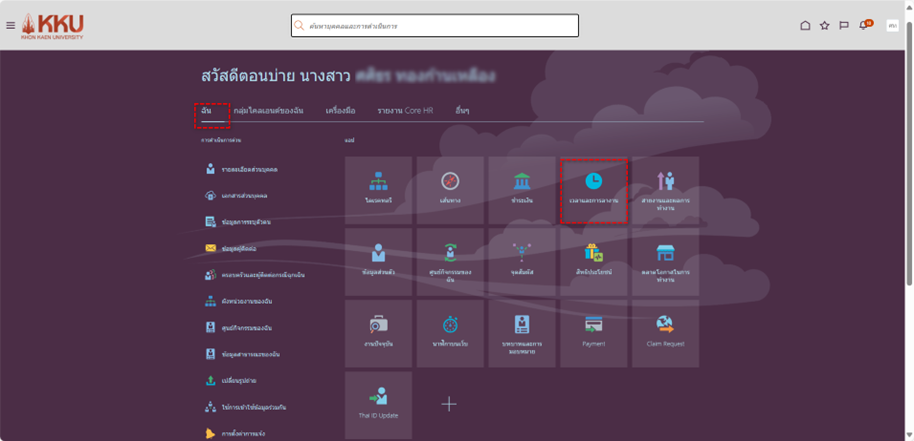
Task: Open the hamburger navigation menu
Action: tap(10, 25)
